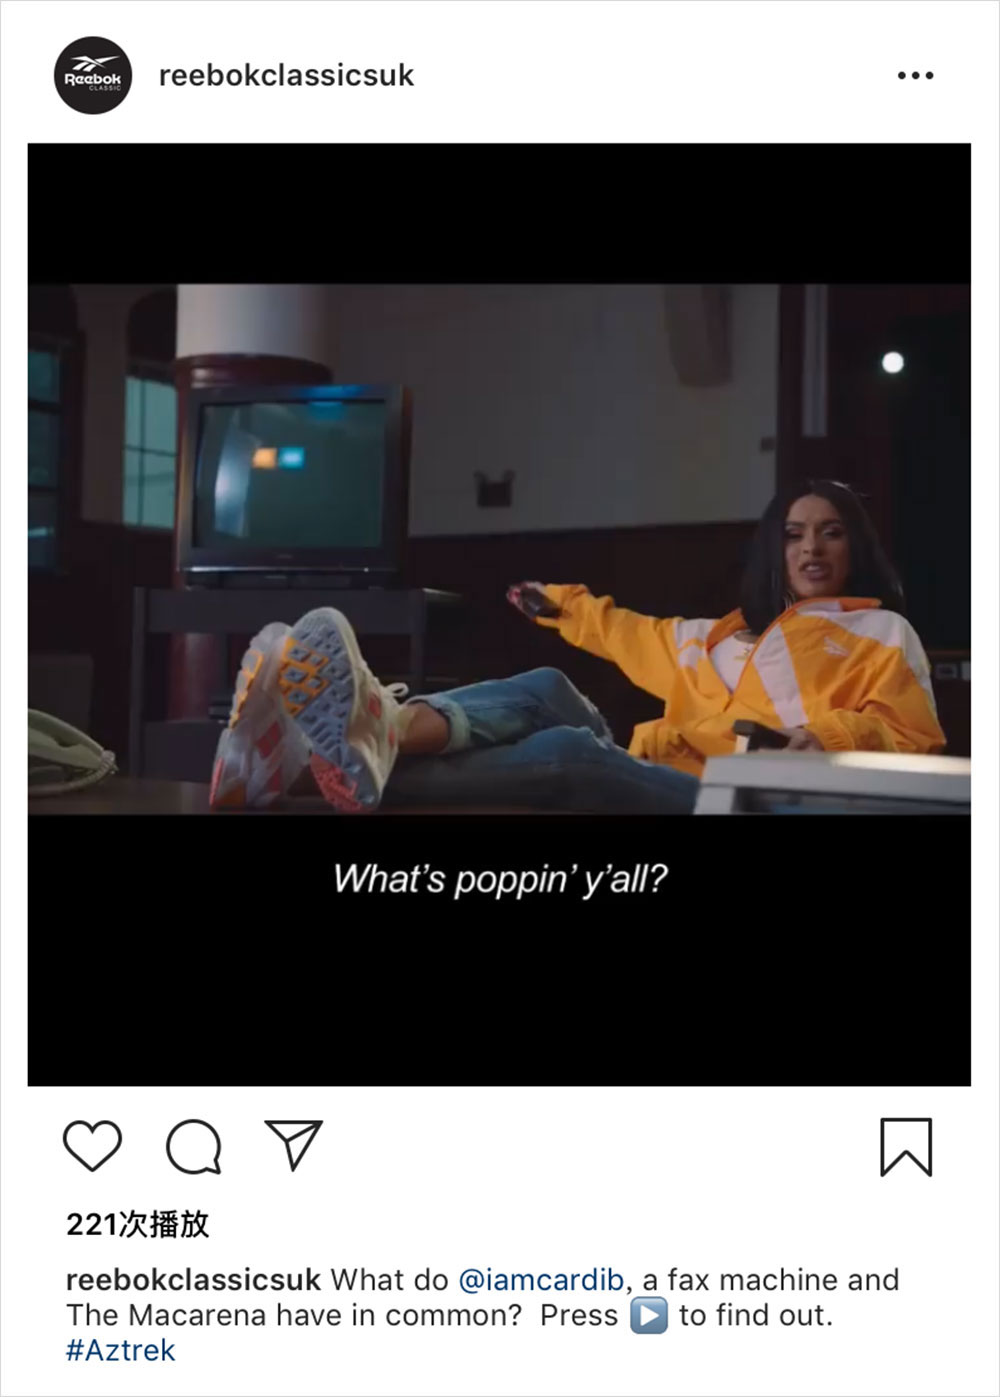This screenshot has width=1000, height=1397.
Task: Open the Reebok Classic profile avatar
Action: tap(93, 75)
